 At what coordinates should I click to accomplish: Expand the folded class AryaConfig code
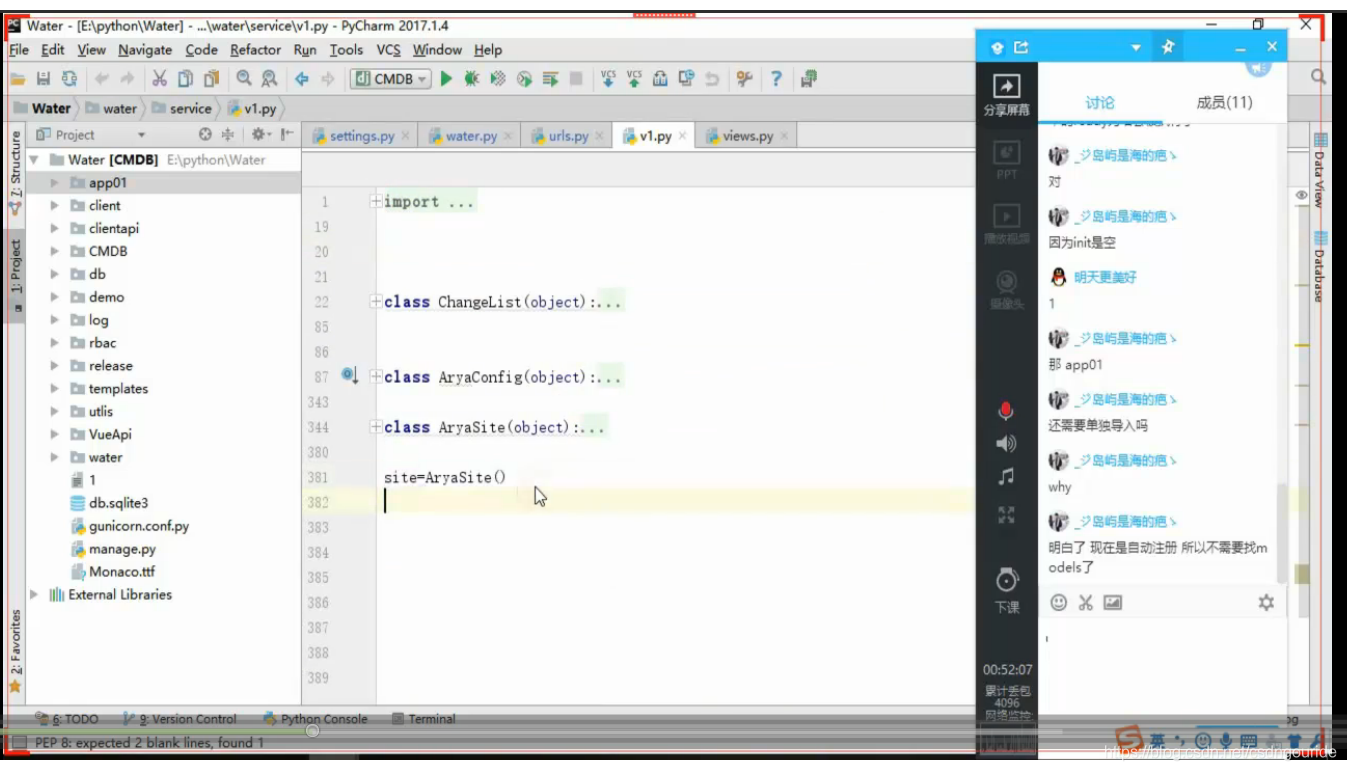point(376,377)
